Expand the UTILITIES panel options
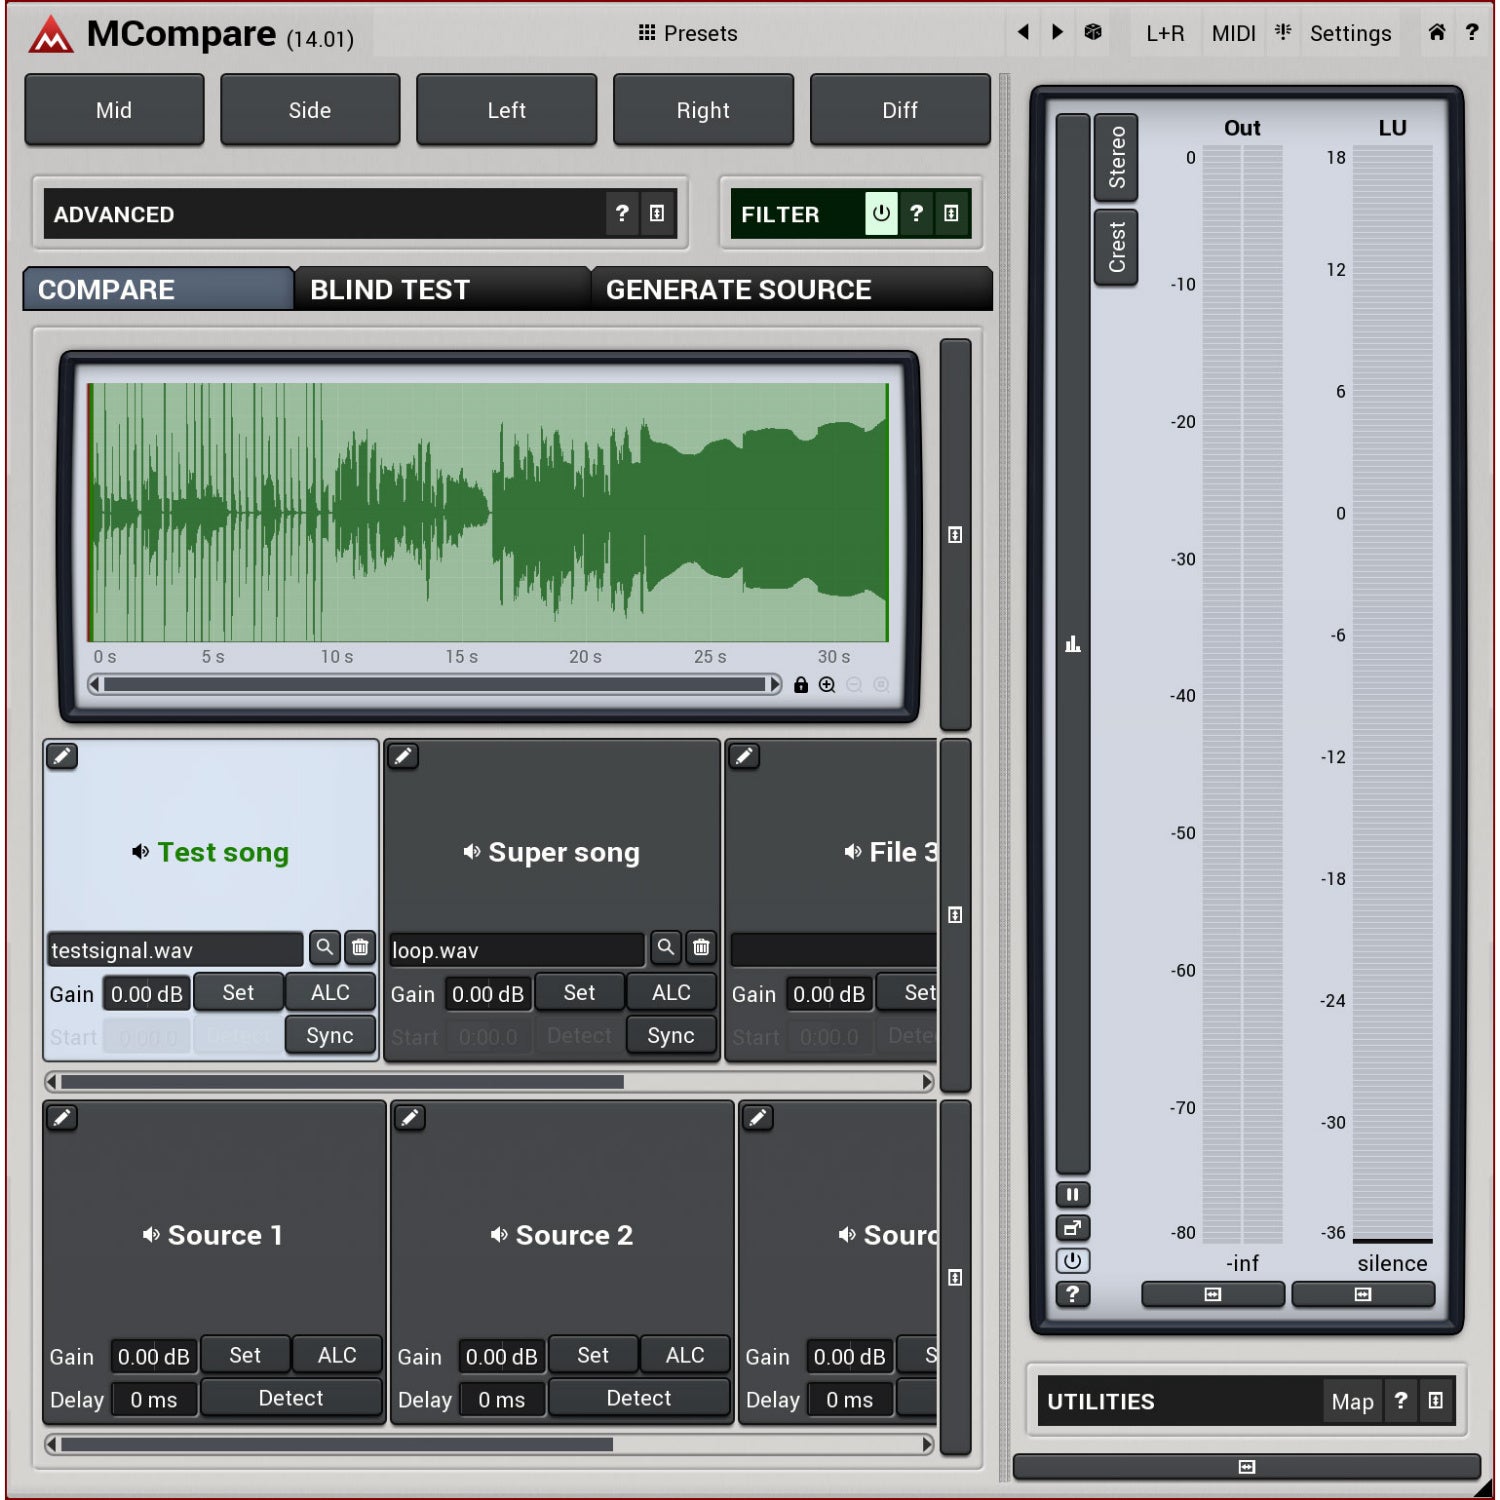 (x=1436, y=1401)
